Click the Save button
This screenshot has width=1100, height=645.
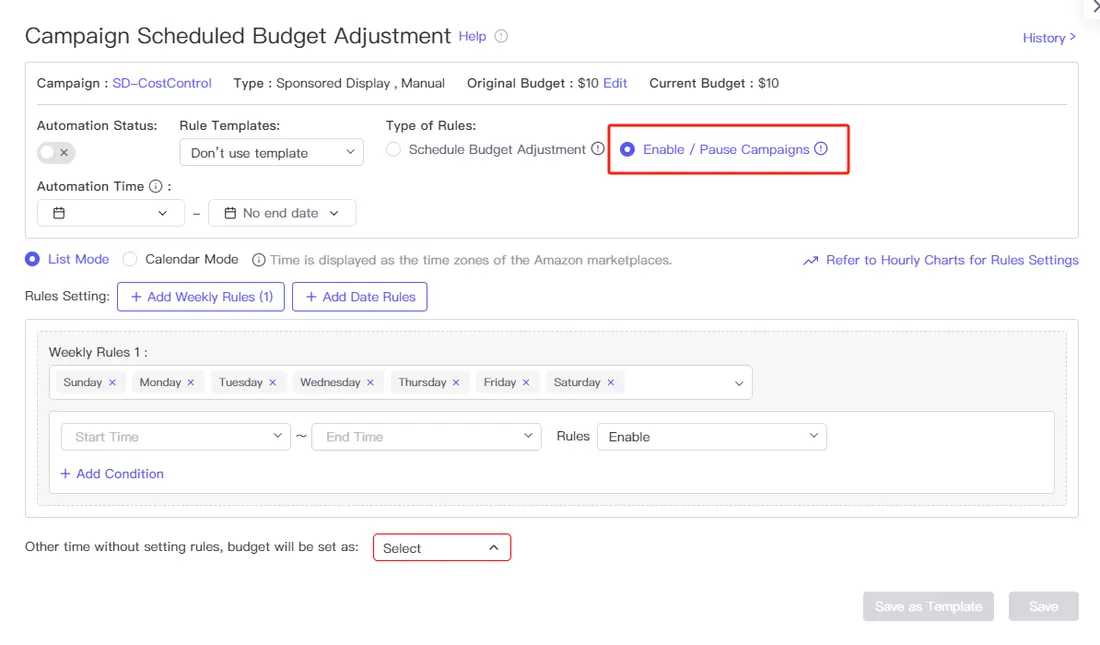[1043, 606]
